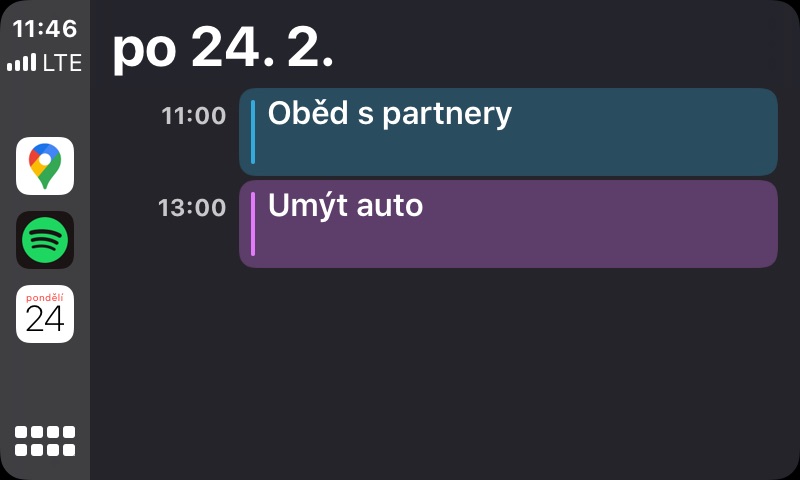Tap the number 24 on Calendar icon
This screenshot has width=800, height=480.
pyautogui.click(x=45, y=320)
